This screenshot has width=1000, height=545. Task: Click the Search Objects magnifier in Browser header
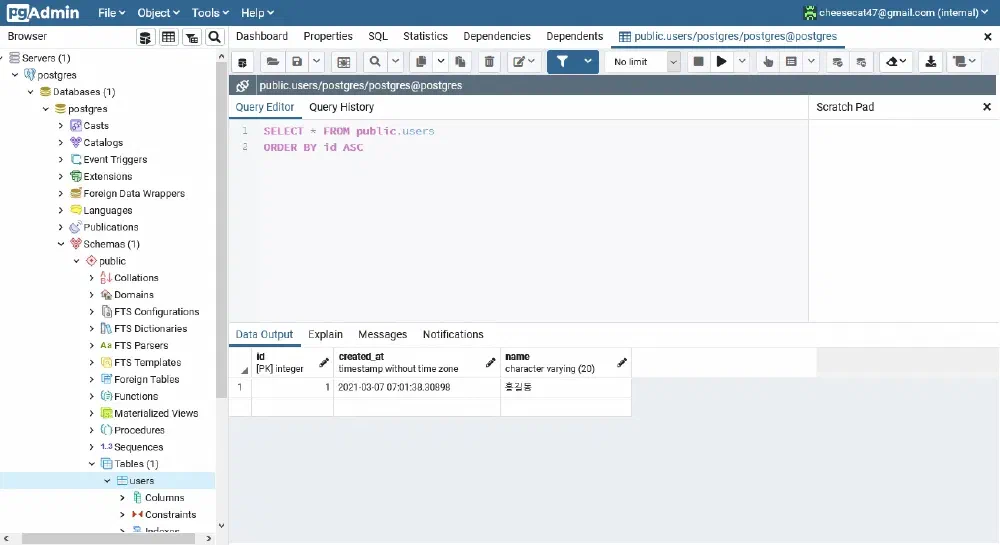(x=214, y=38)
